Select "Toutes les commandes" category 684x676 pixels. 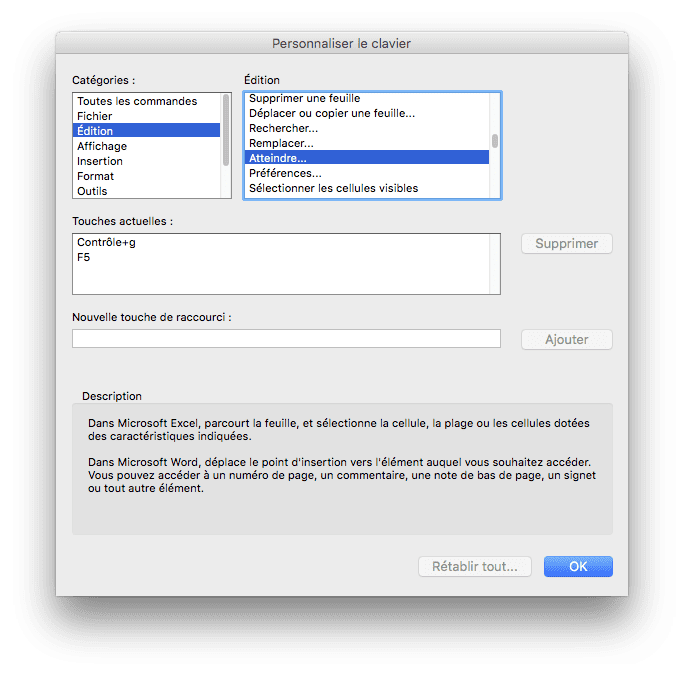pyautogui.click(x=147, y=101)
